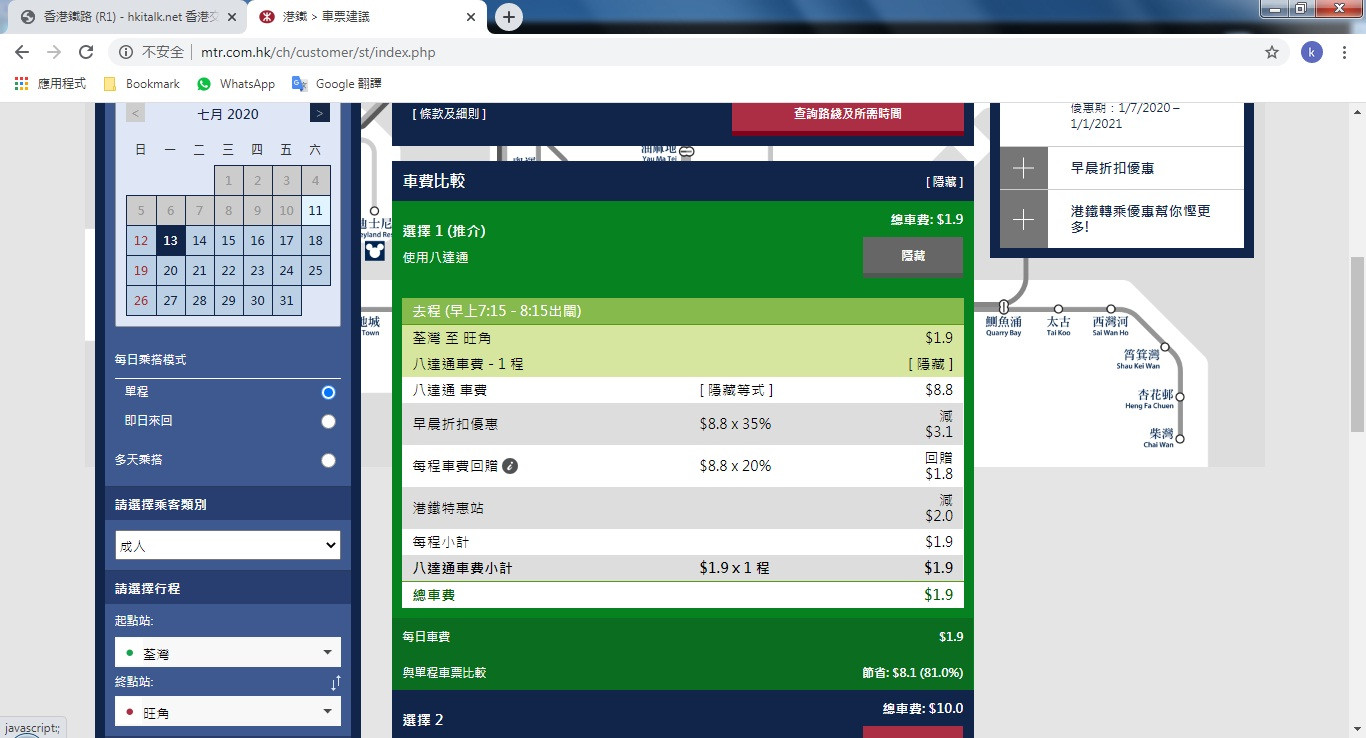Open 終點站 dropdown showing 旺角

pos(228,712)
